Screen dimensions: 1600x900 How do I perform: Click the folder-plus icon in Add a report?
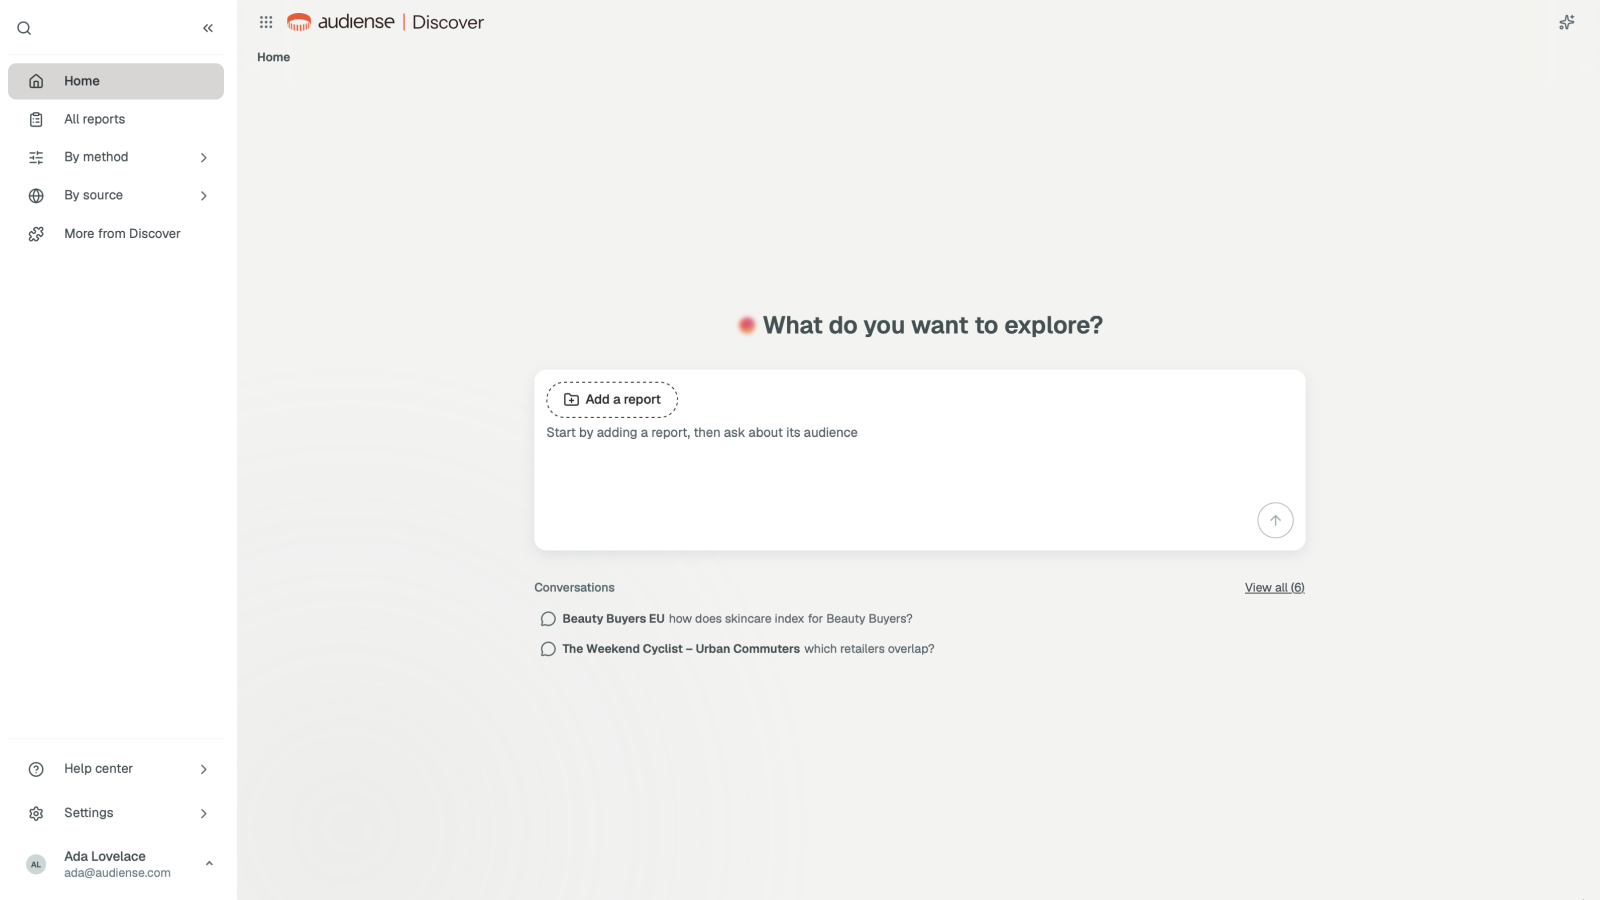click(572, 399)
